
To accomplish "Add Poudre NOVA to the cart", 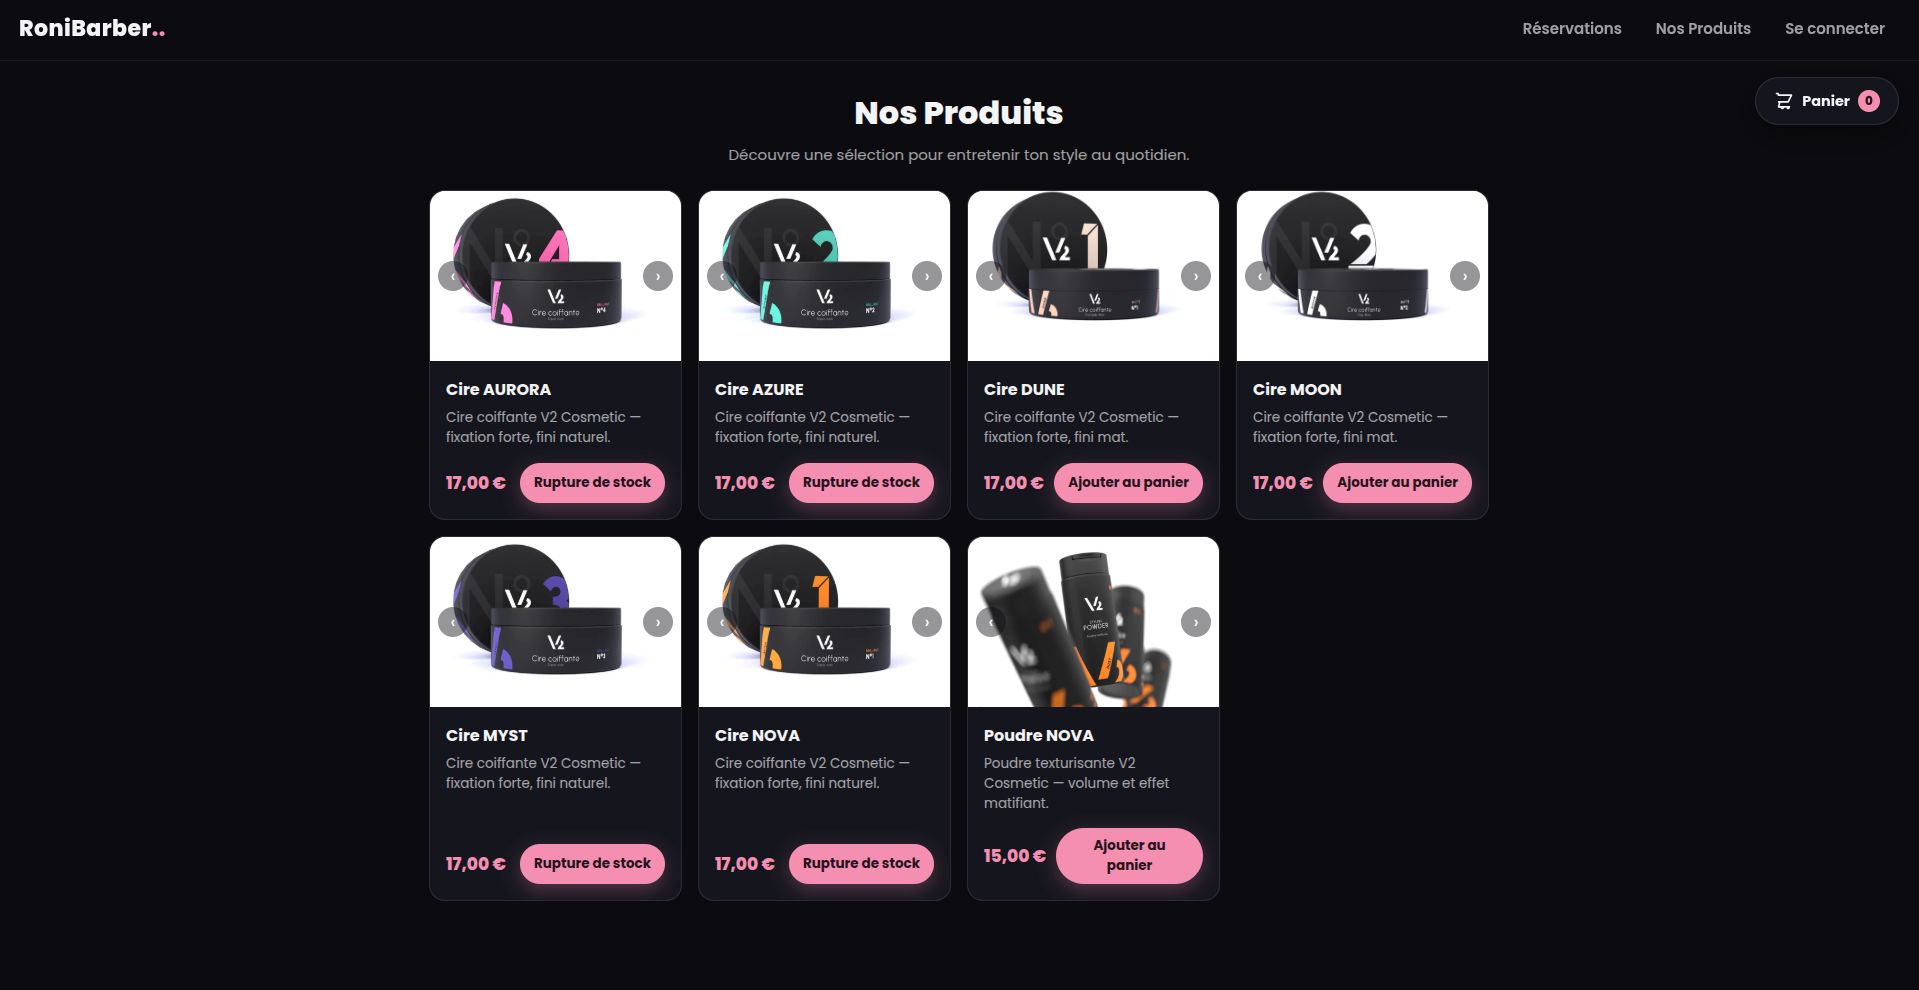I will (1129, 855).
